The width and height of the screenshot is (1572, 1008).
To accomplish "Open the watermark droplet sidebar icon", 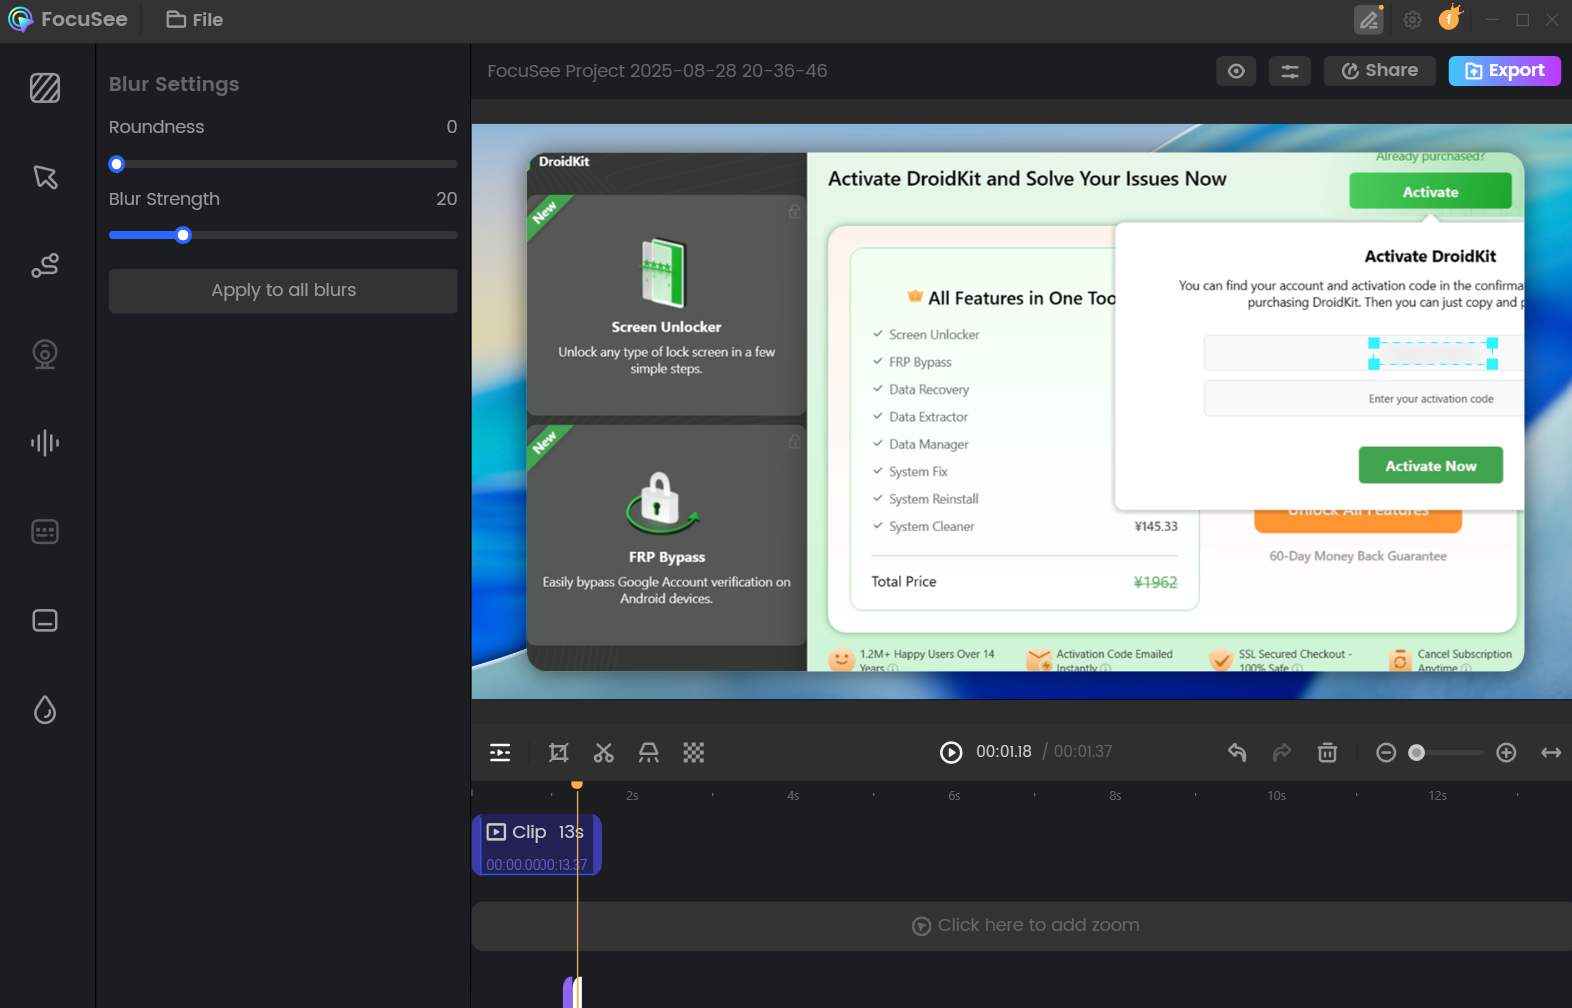I will click(x=45, y=709).
